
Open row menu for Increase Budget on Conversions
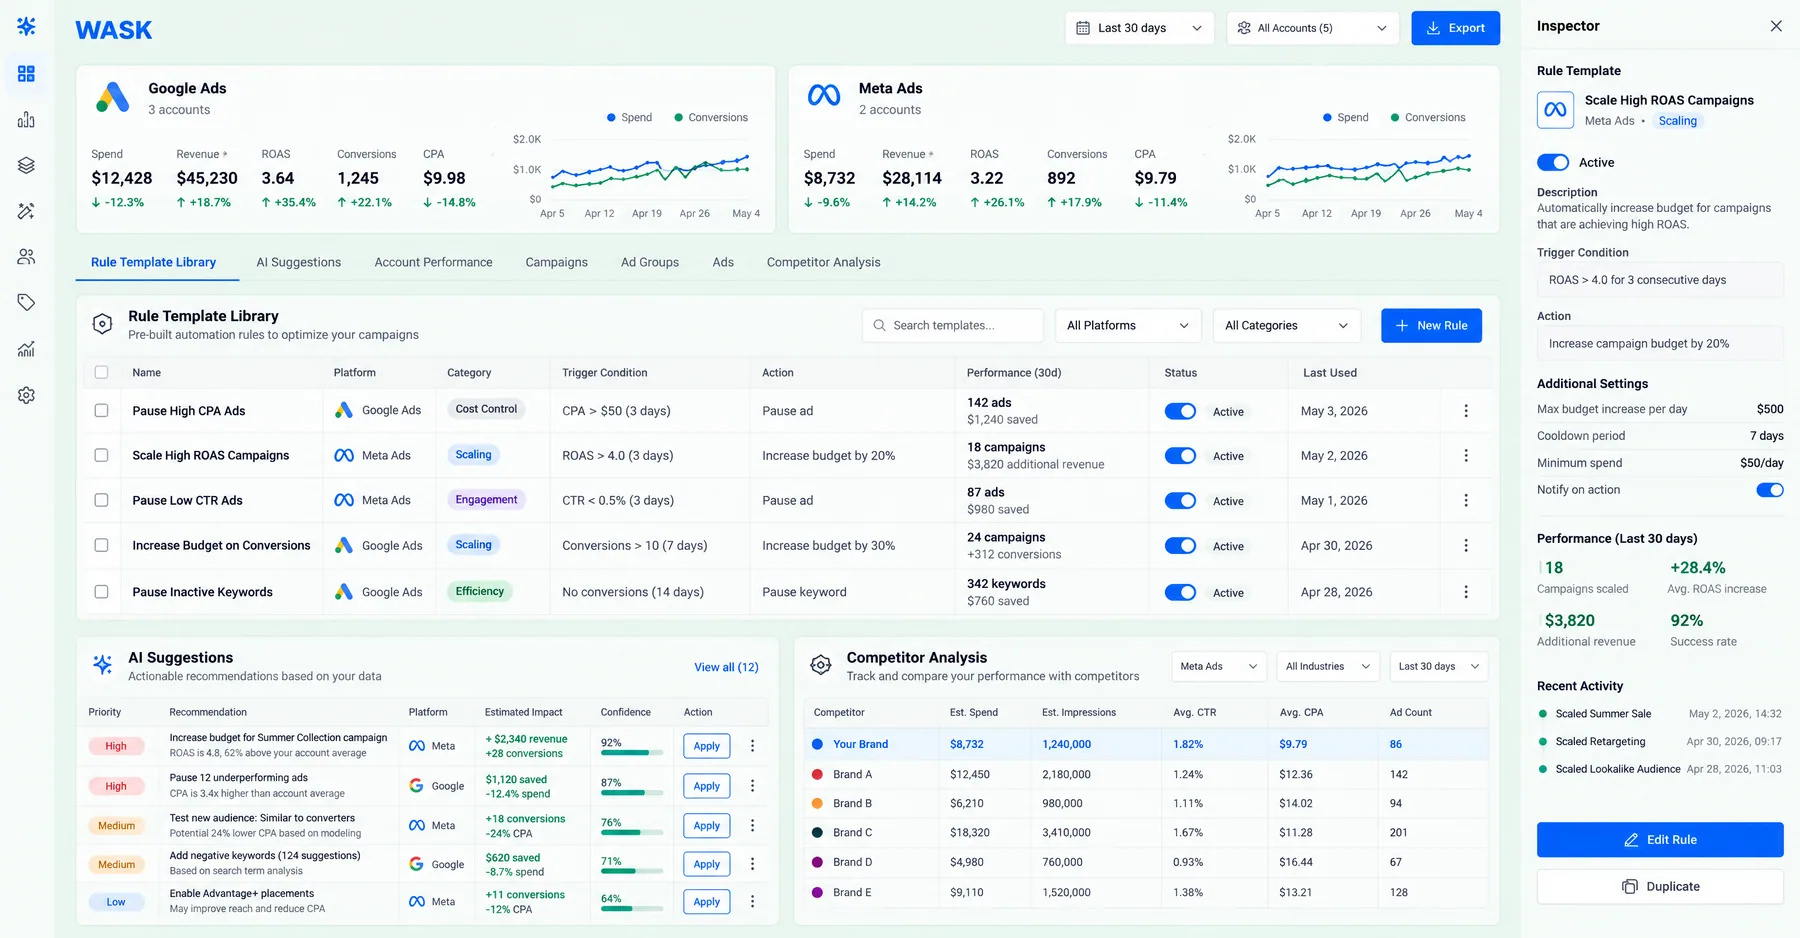1466,545
